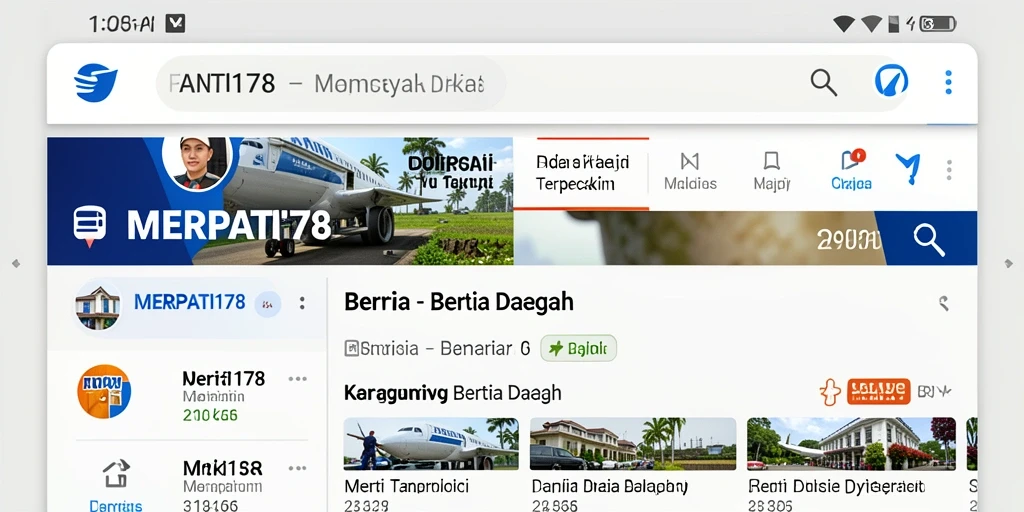Click the orange round avatar for Nerif1178
Screen dimensions: 1024x512
pyautogui.click(x=104, y=391)
